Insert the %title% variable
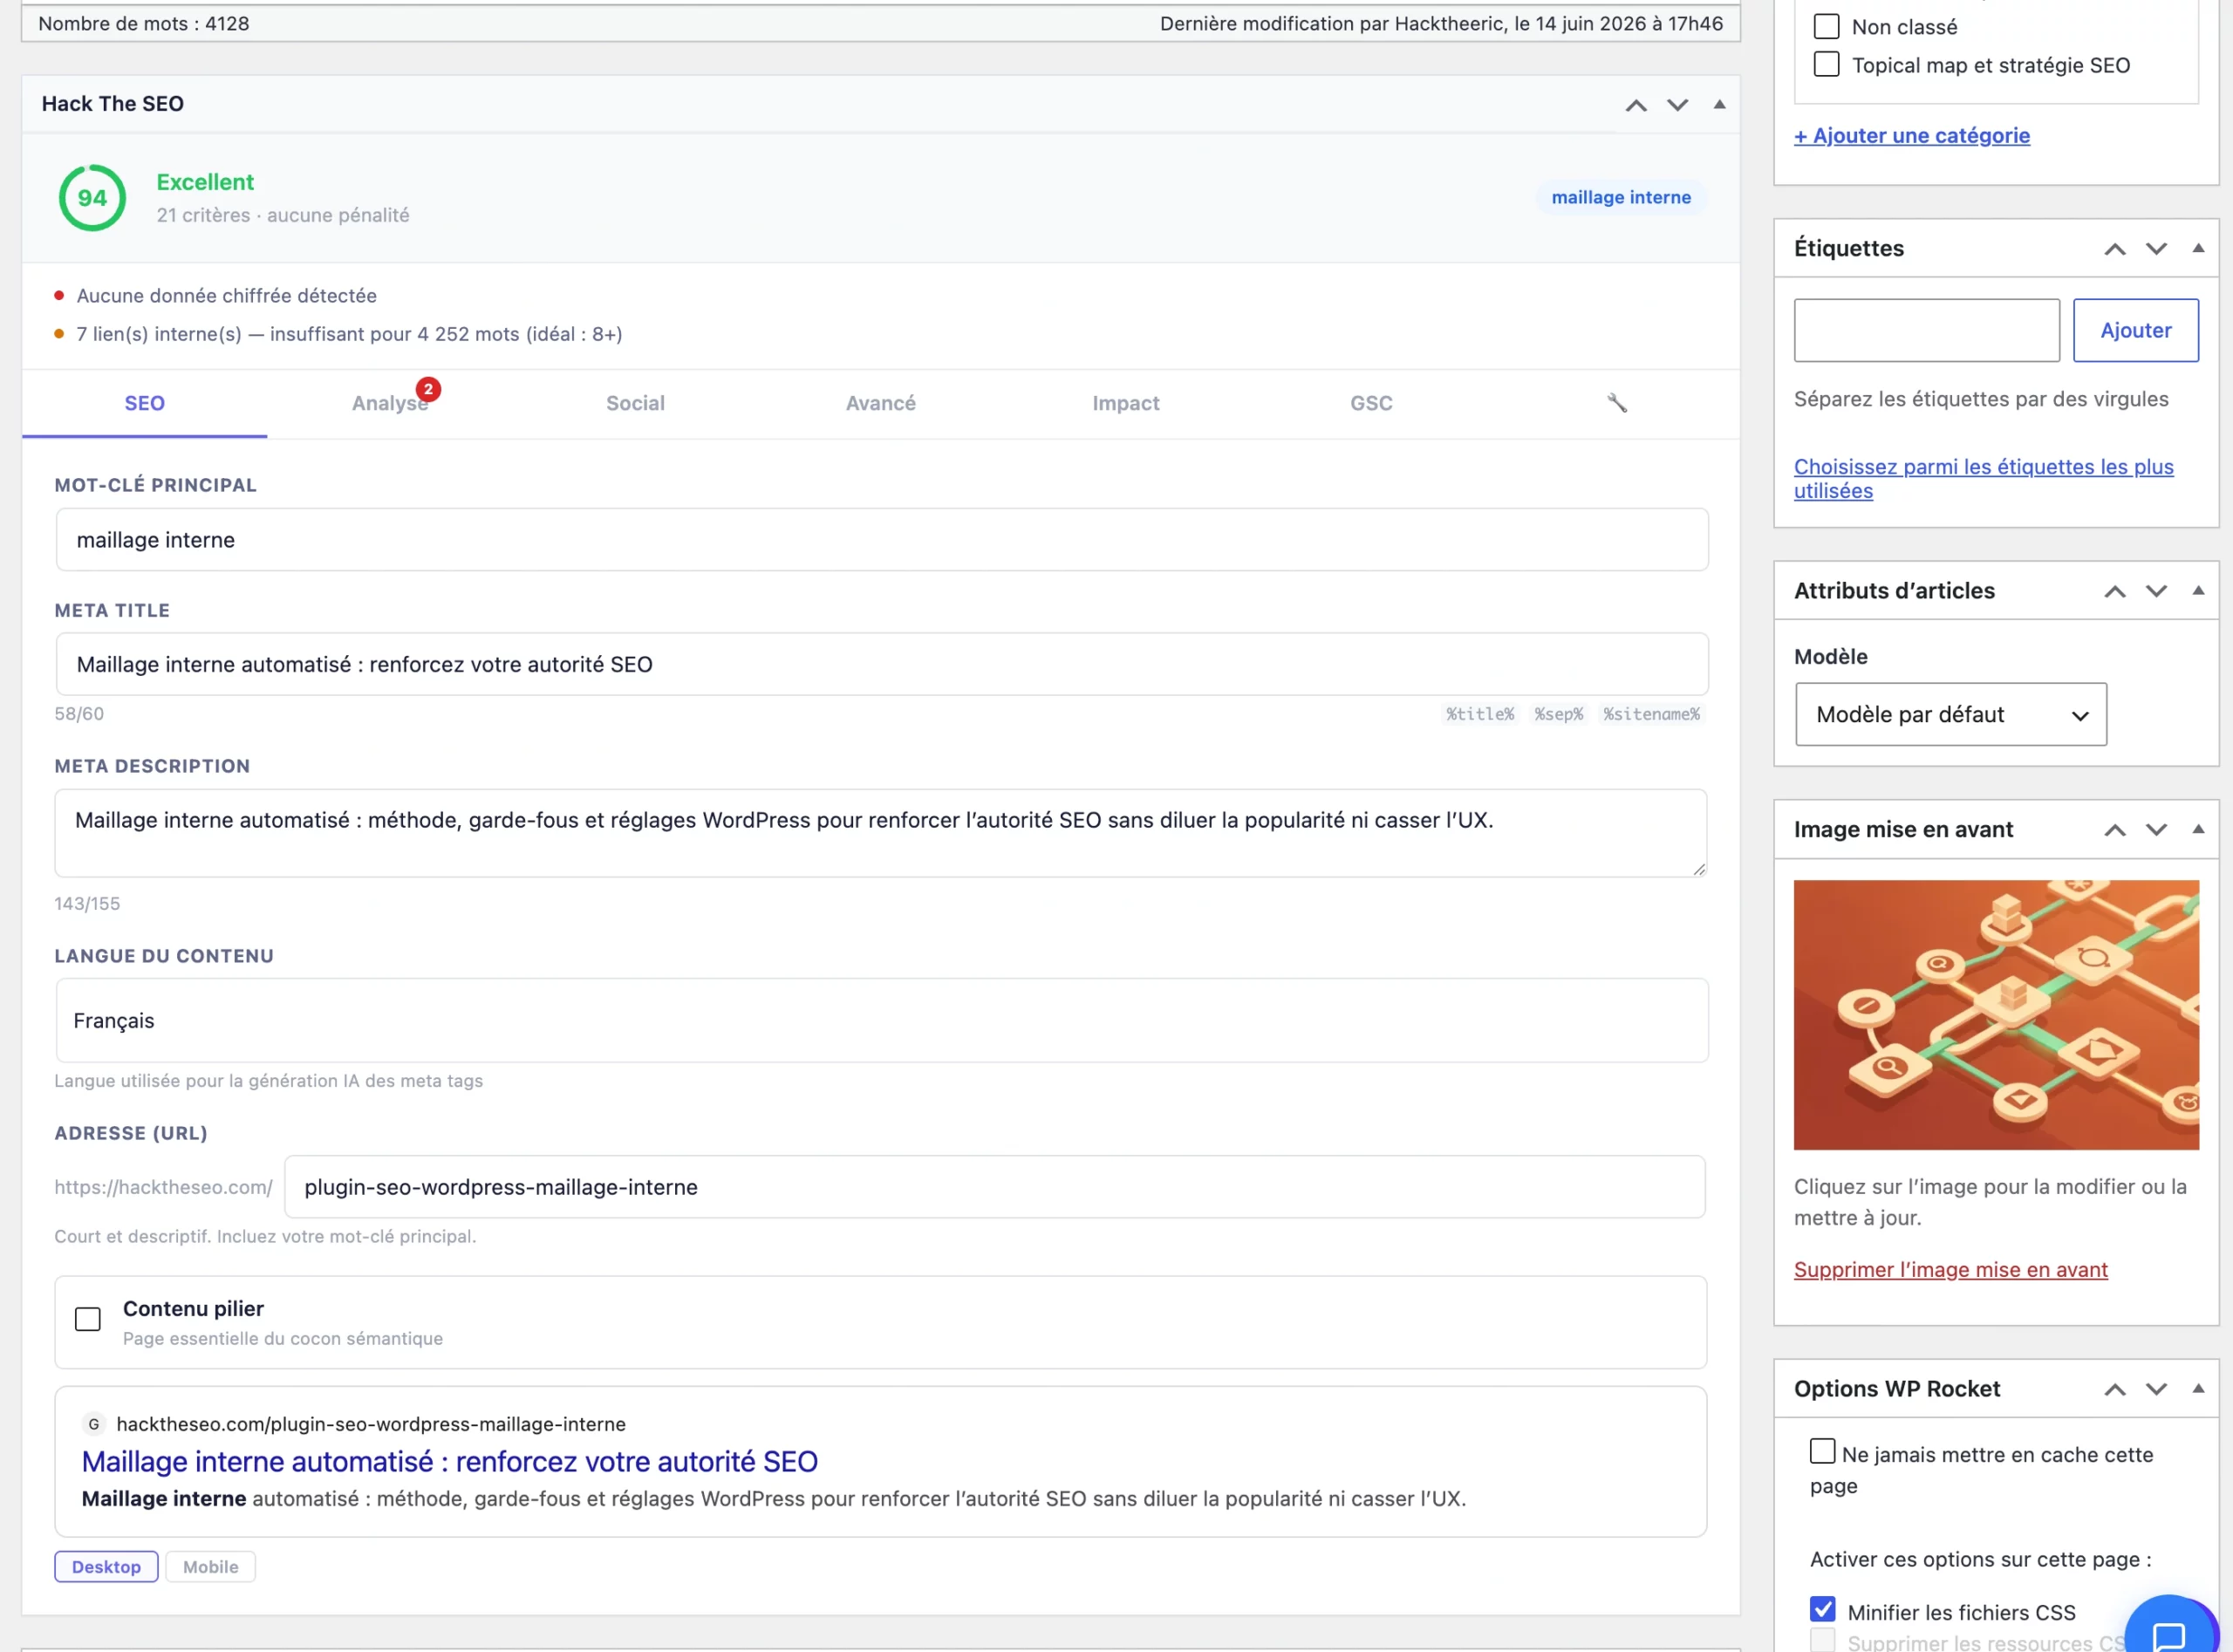Screen dimensions: 2233x1652 click(x=1480, y=714)
